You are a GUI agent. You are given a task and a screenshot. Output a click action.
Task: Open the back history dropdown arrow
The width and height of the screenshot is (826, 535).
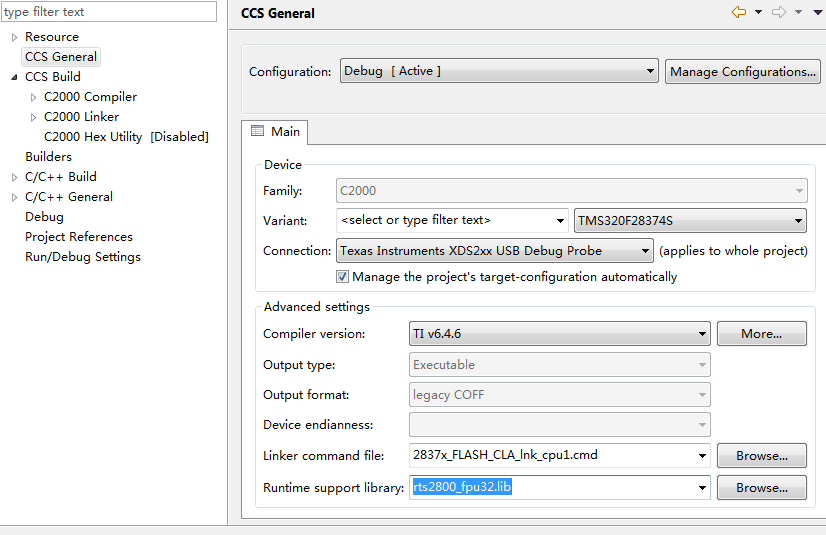[758, 12]
